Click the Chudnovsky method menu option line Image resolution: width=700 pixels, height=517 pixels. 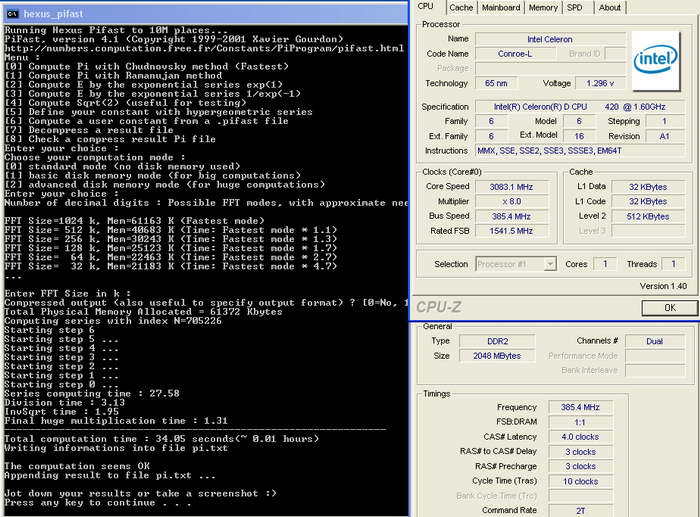(146, 67)
